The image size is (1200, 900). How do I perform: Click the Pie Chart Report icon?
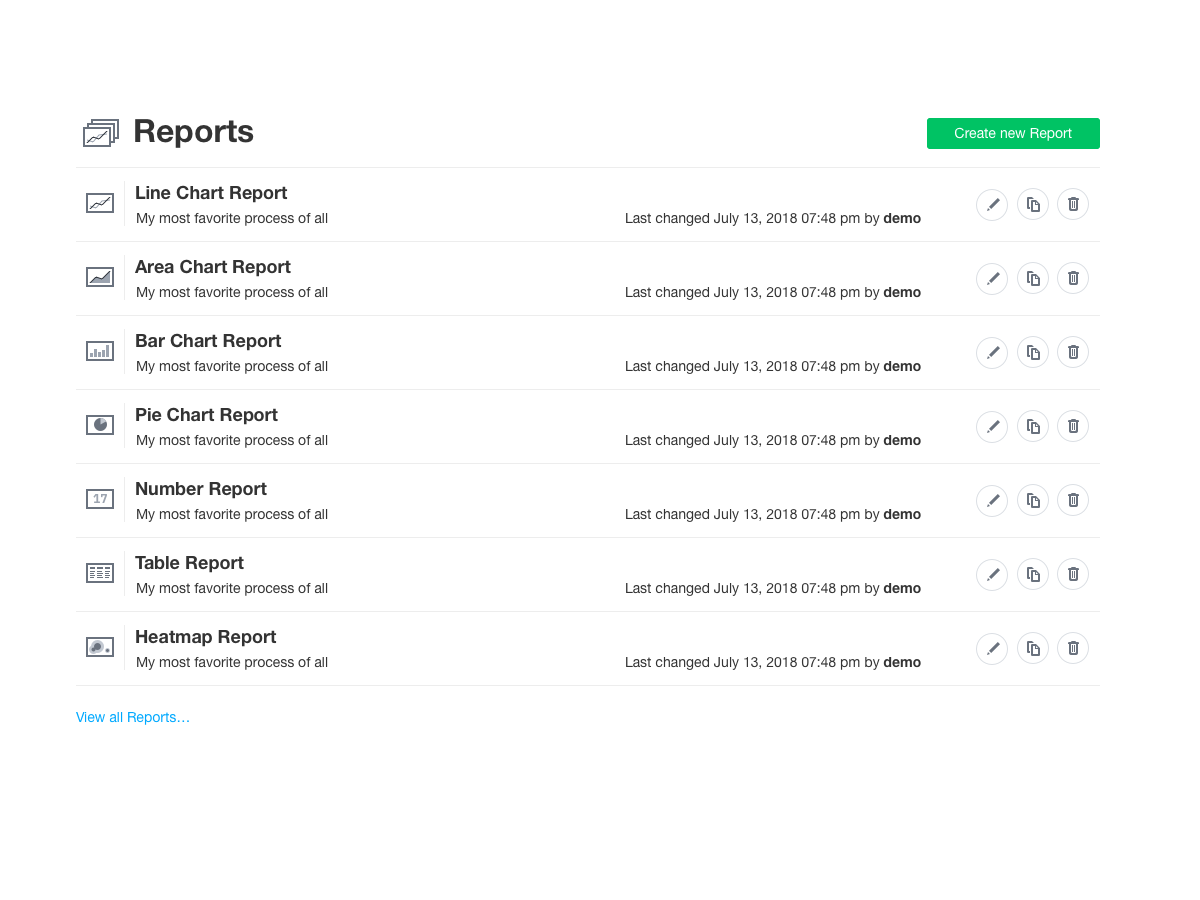(x=100, y=424)
